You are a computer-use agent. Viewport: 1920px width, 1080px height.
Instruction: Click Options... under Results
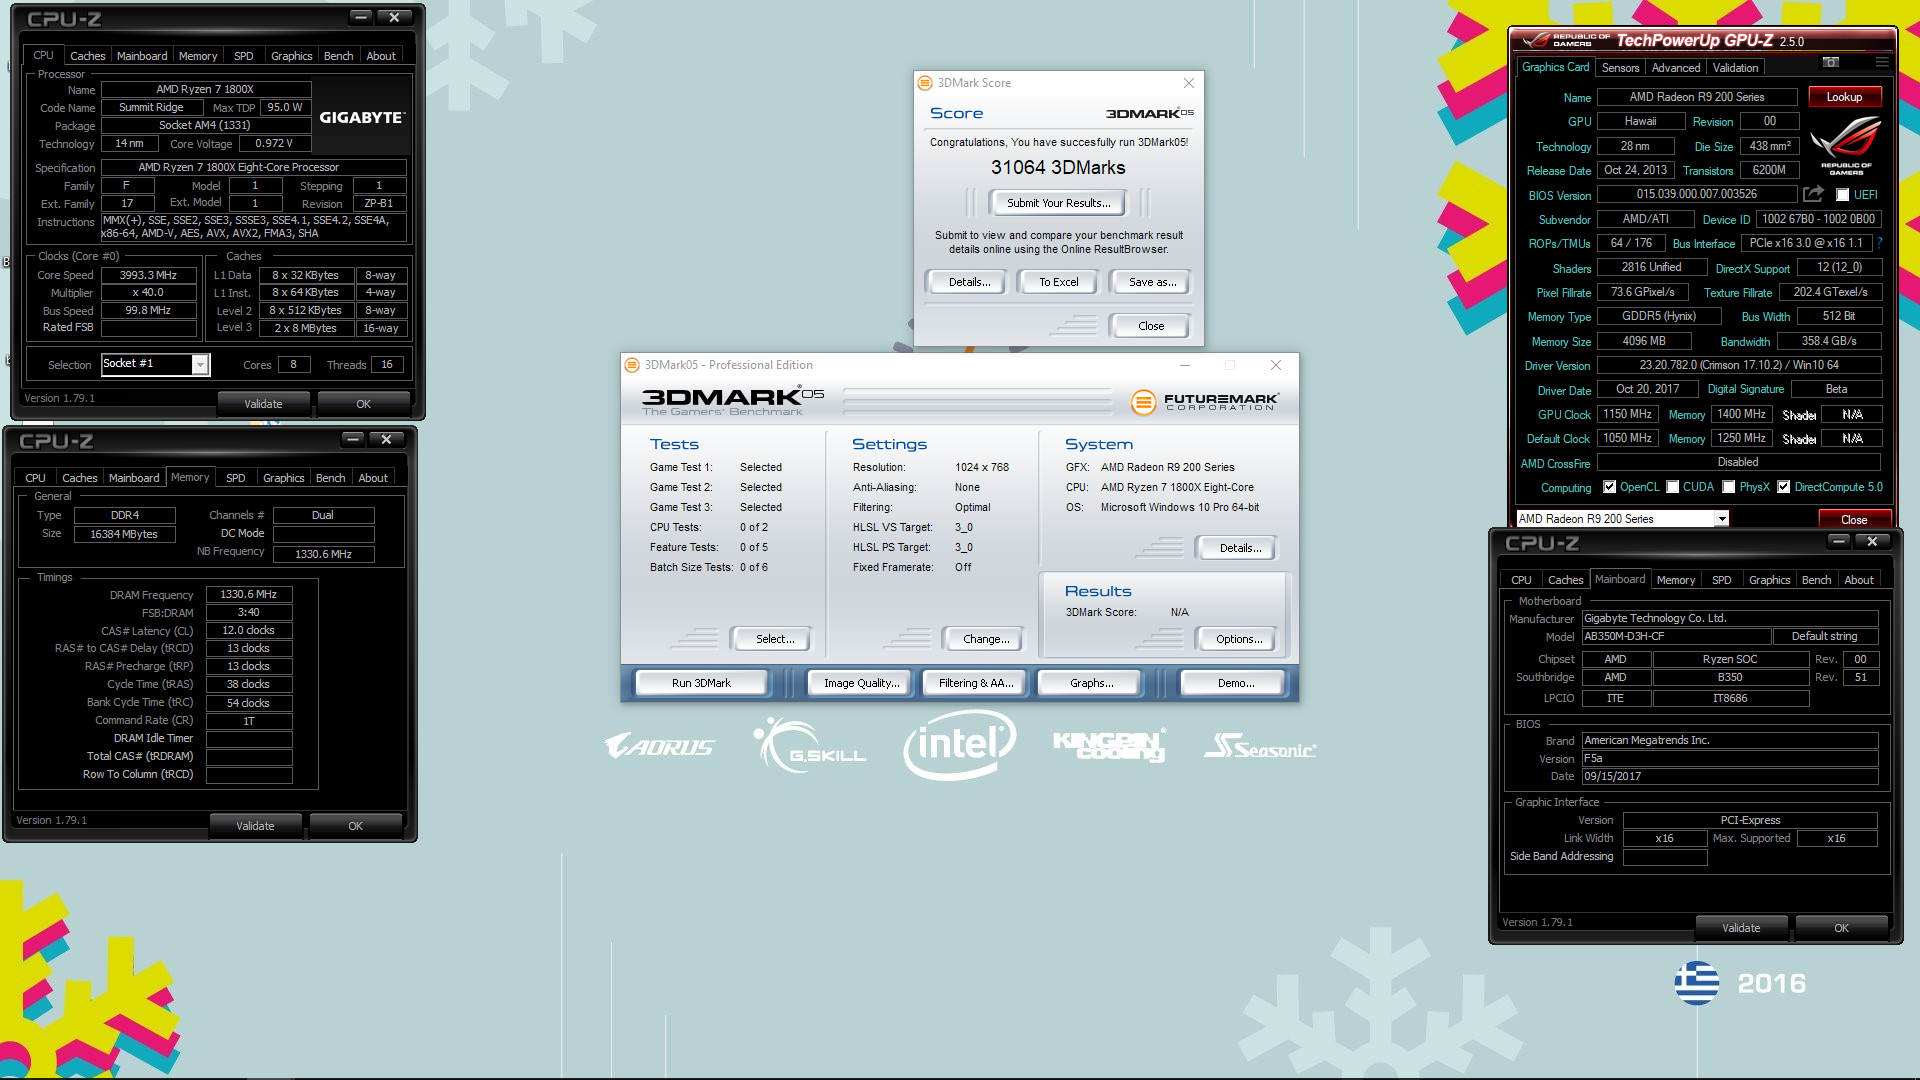click(x=1239, y=639)
